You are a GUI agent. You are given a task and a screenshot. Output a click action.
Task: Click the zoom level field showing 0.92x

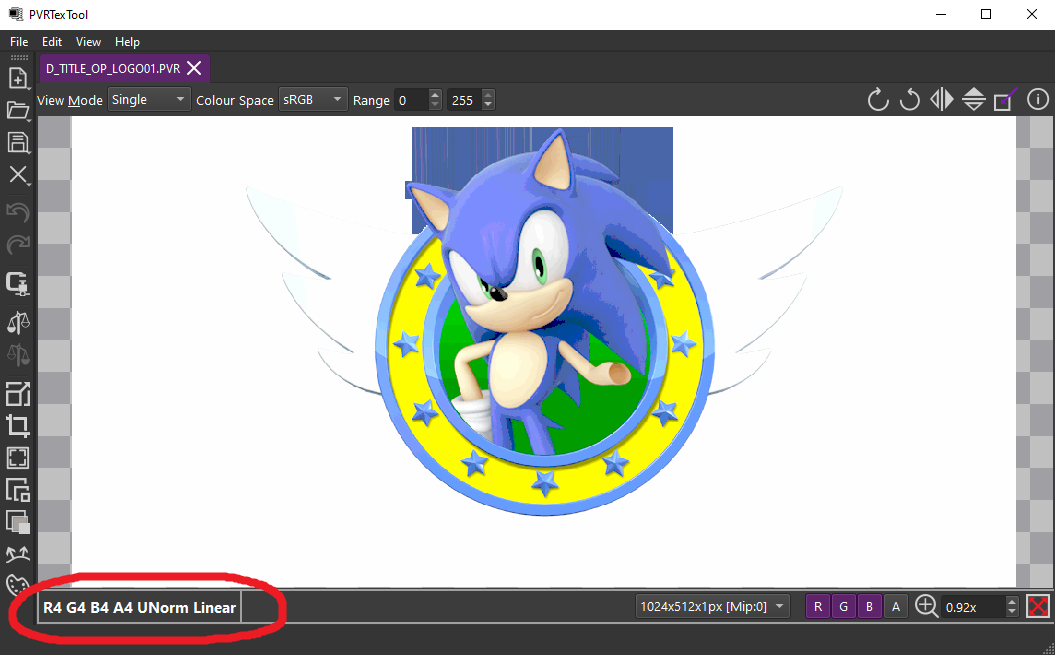pos(973,606)
